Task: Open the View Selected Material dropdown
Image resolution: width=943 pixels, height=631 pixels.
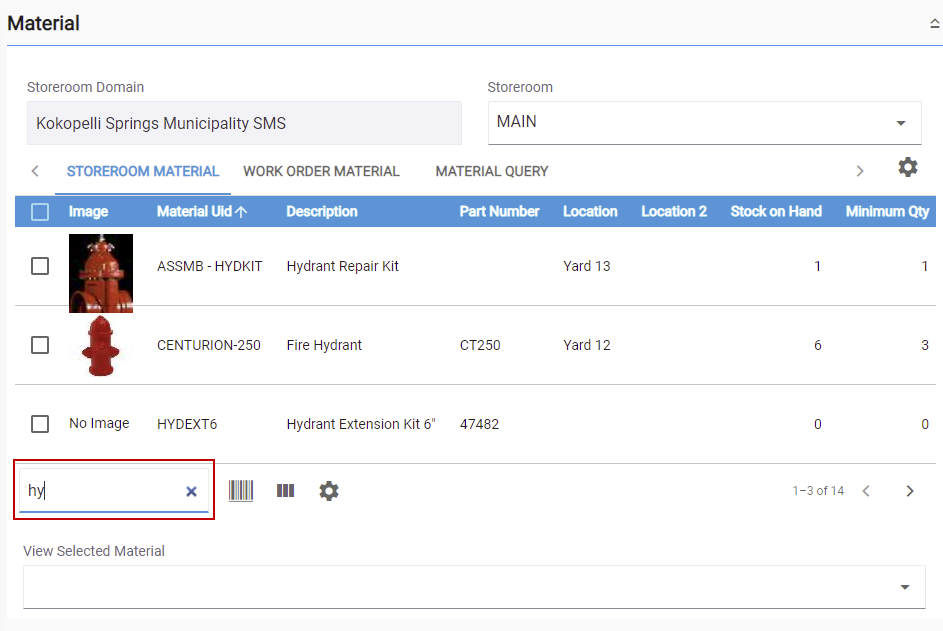Action: [x=474, y=586]
